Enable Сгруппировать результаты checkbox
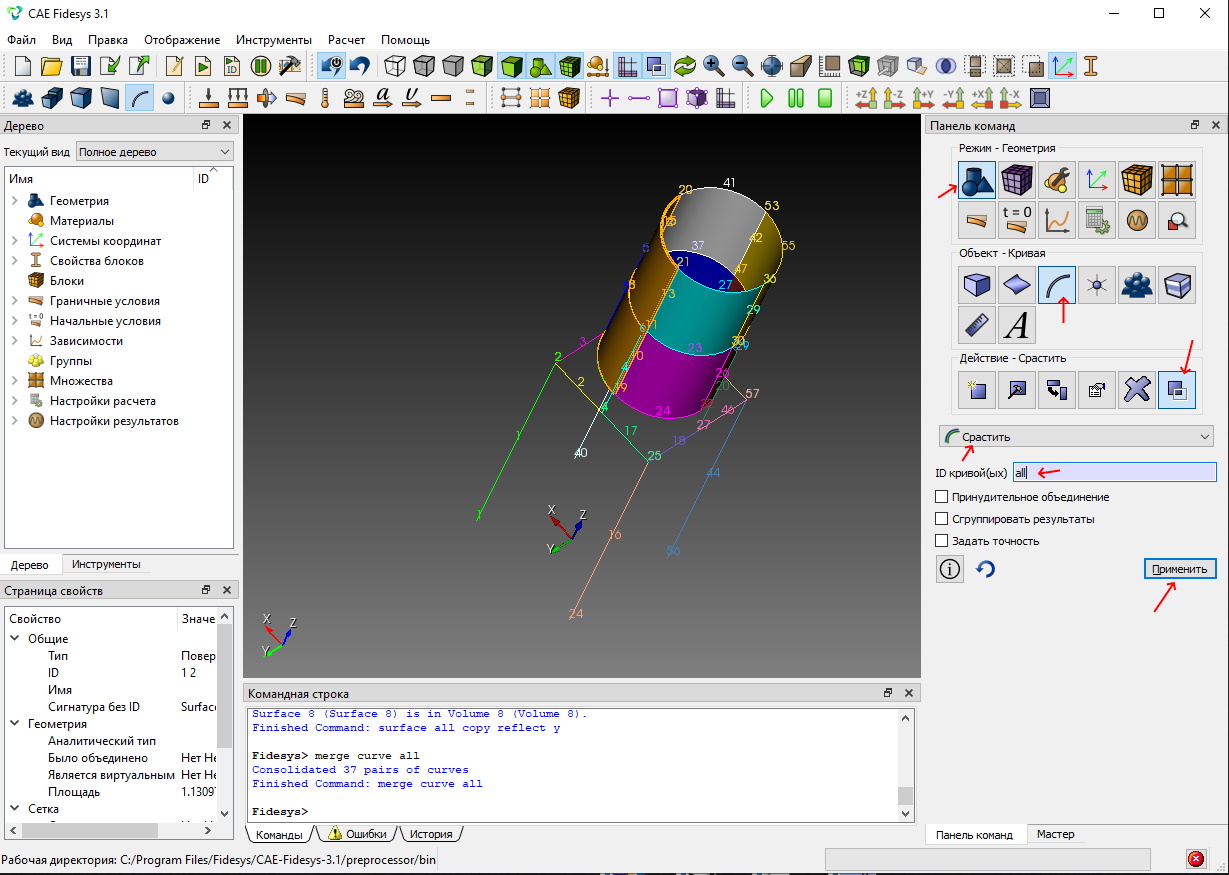Image resolution: width=1229 pixels, height=875 pixels. [x=941, y=519]
